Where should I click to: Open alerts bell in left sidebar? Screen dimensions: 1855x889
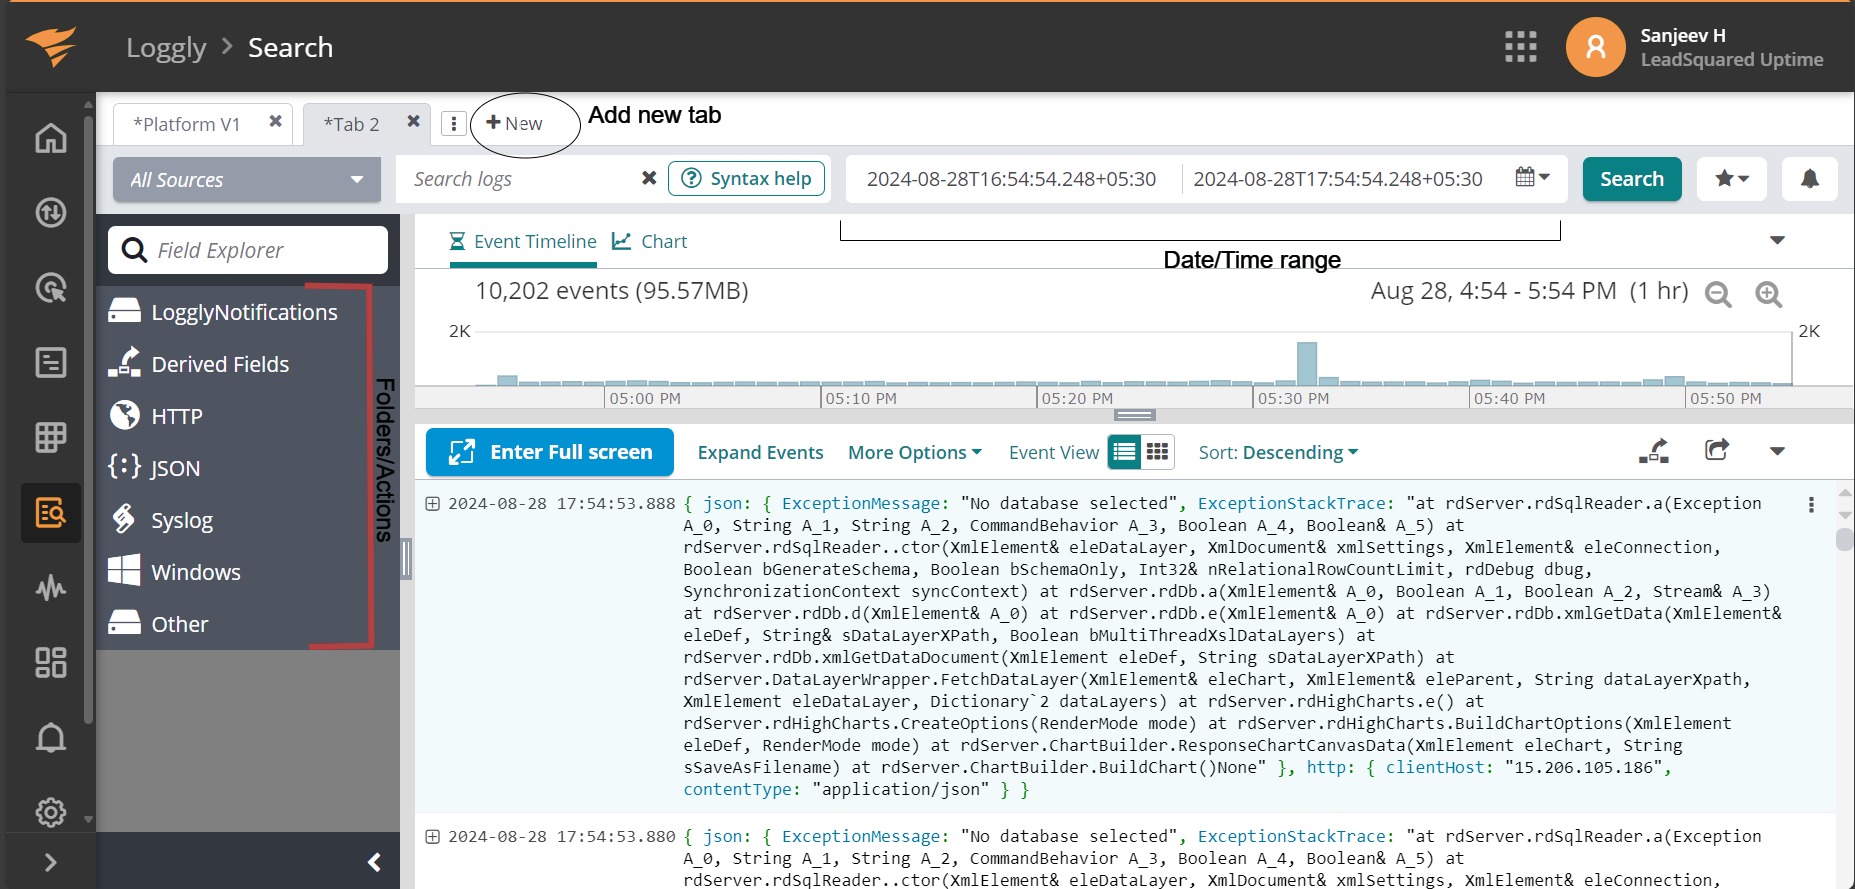[x=51, y=738]
